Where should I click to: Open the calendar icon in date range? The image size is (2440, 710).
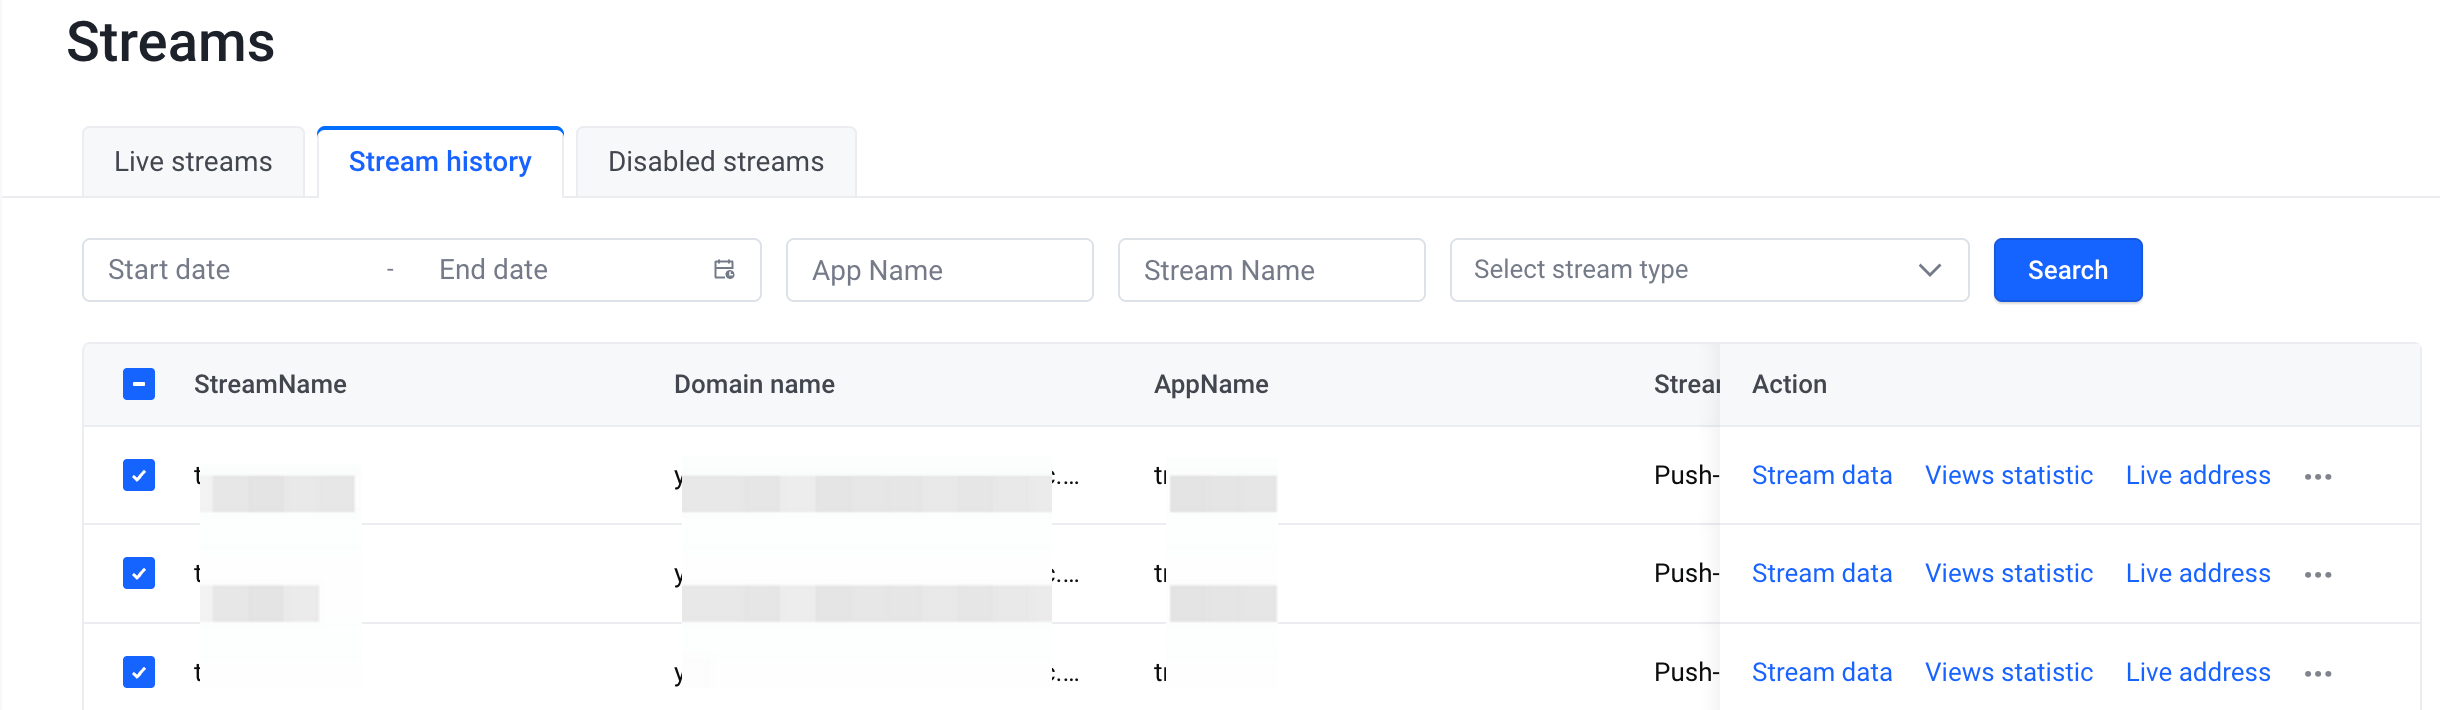click(724, 269)
